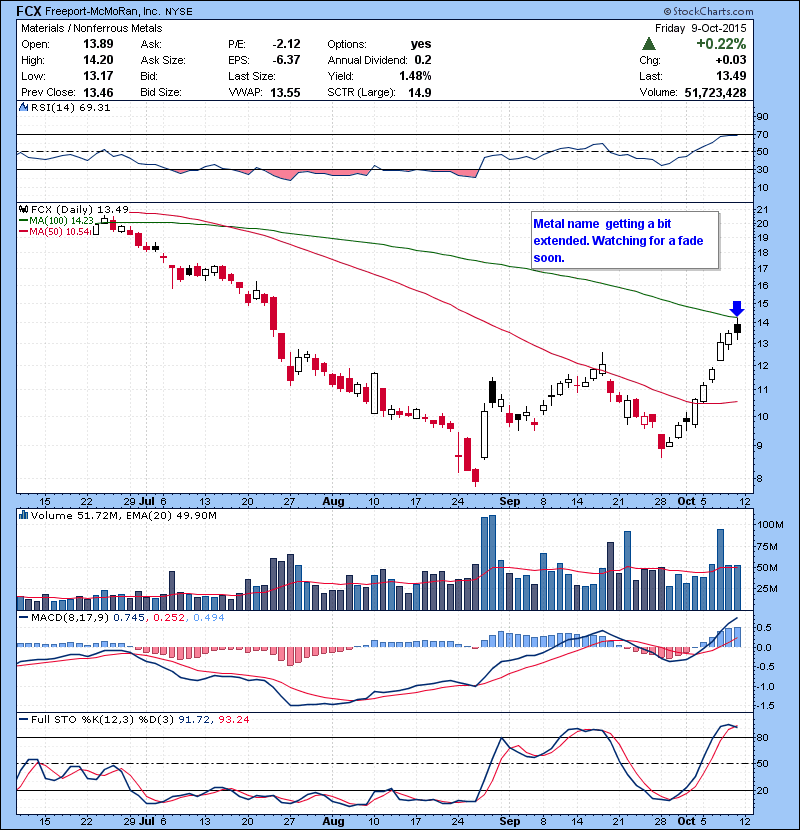Screen dimensions: 800x830
Task: Click the last black candlestick under the arrow
Action: (x=738, y=328)
